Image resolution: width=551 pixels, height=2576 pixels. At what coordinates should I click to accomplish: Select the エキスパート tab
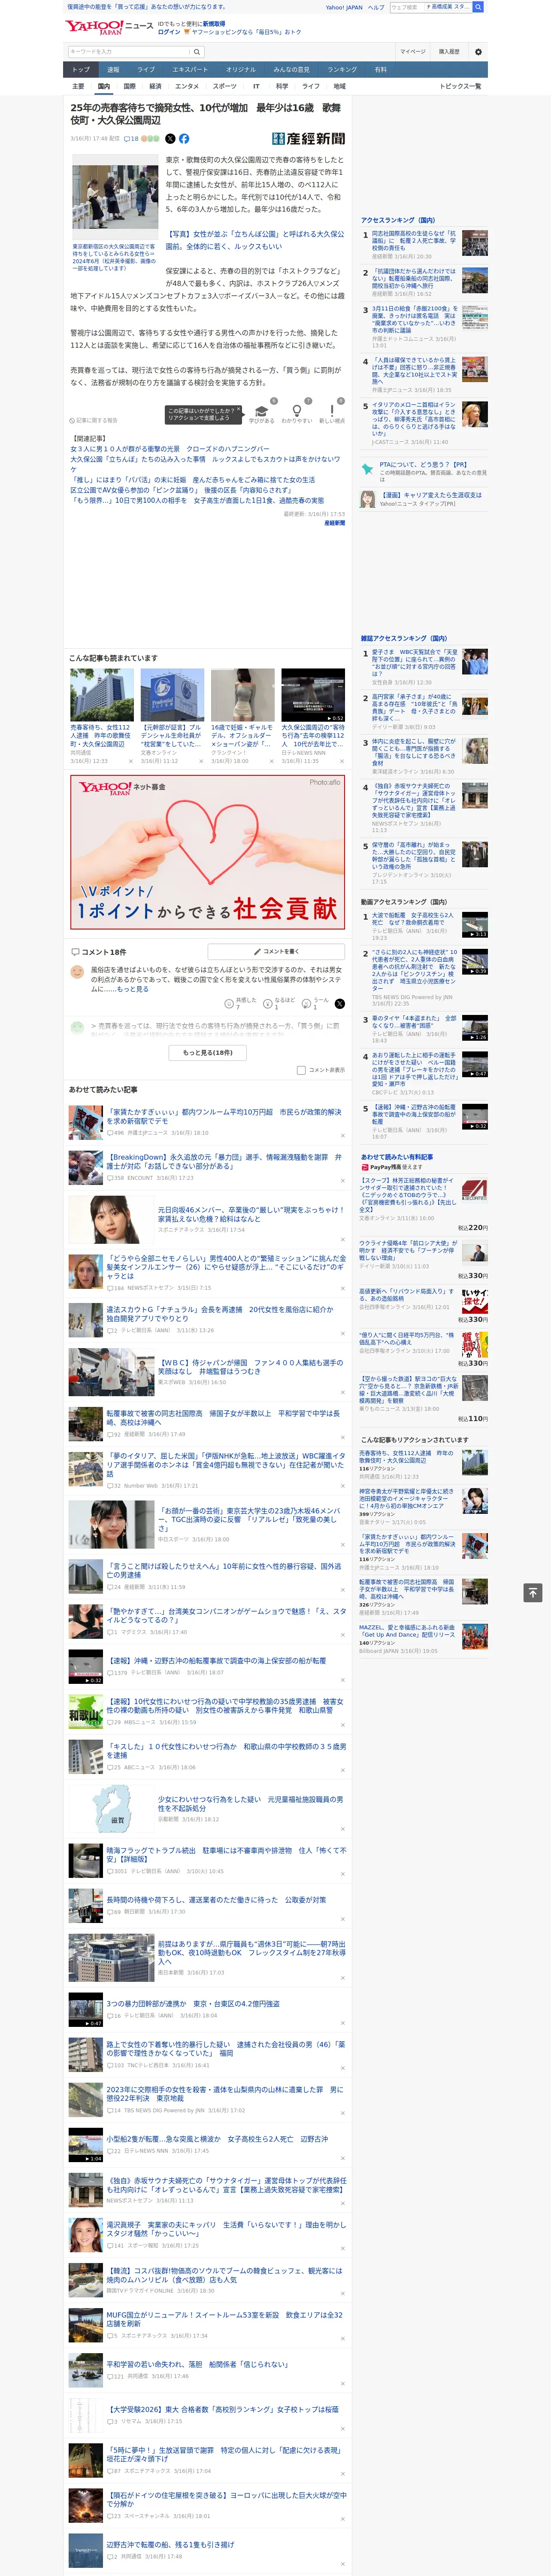click(190, 69)
